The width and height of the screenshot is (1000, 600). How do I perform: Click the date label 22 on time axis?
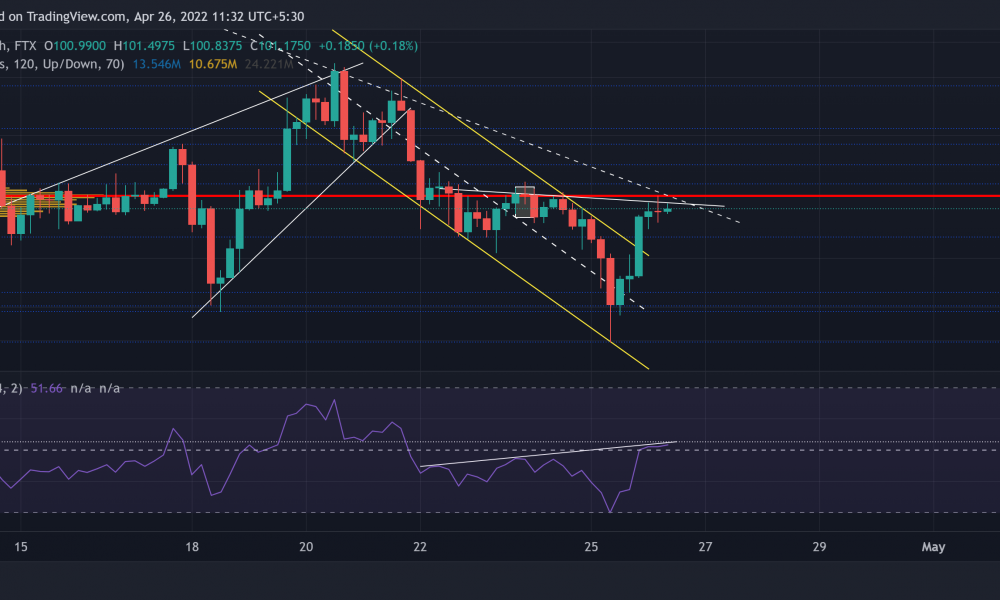coord(420,547)
